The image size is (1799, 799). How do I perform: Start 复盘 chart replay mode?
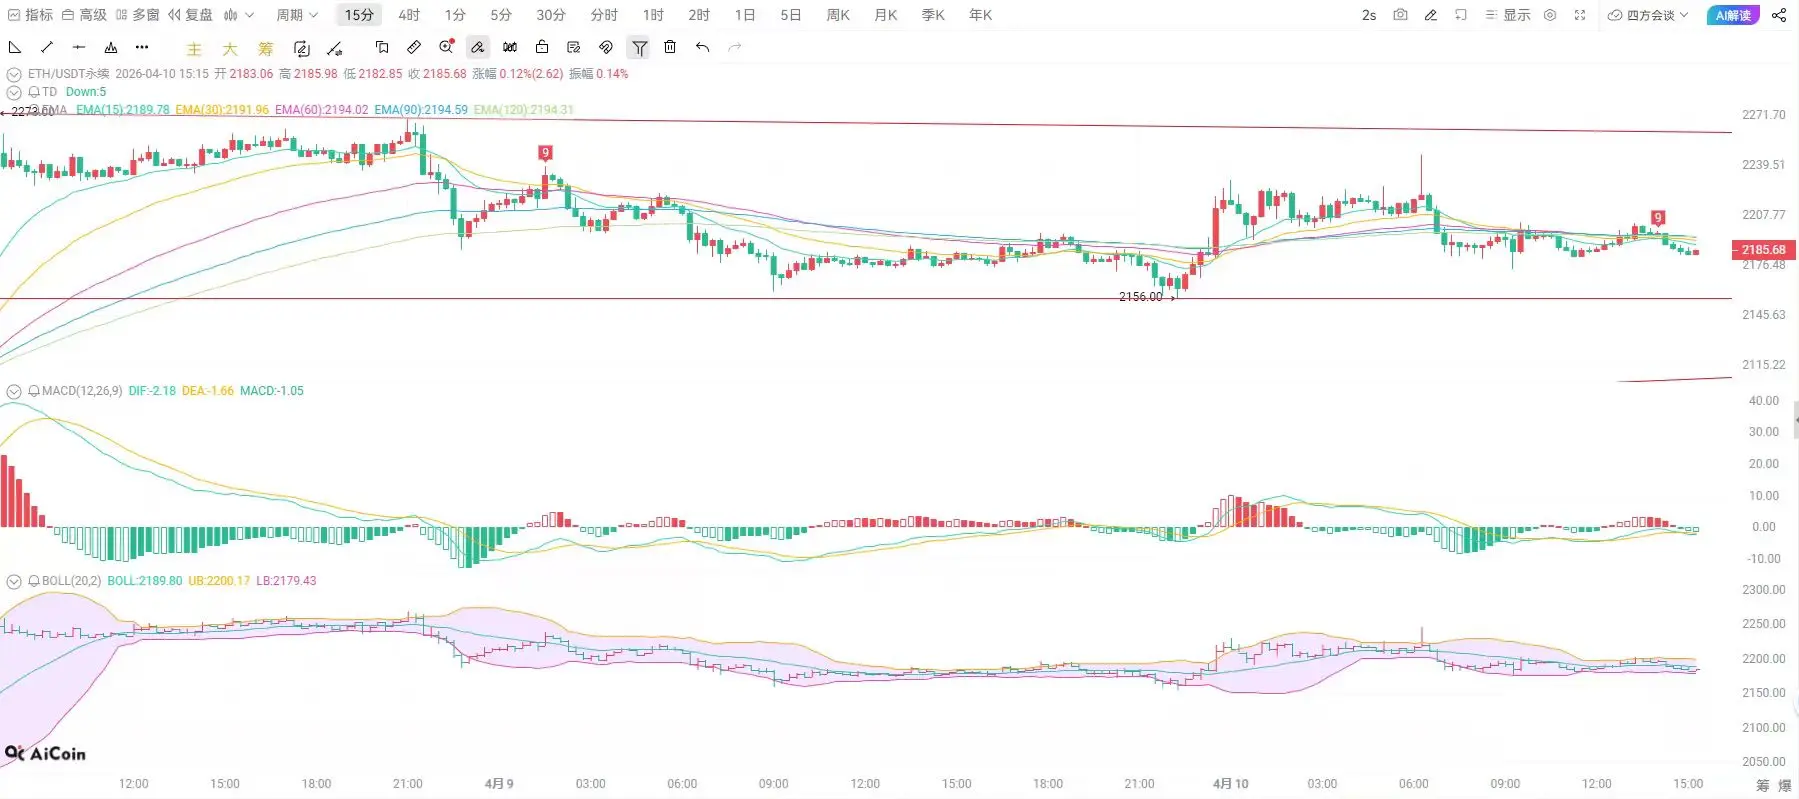click(190, 15)
